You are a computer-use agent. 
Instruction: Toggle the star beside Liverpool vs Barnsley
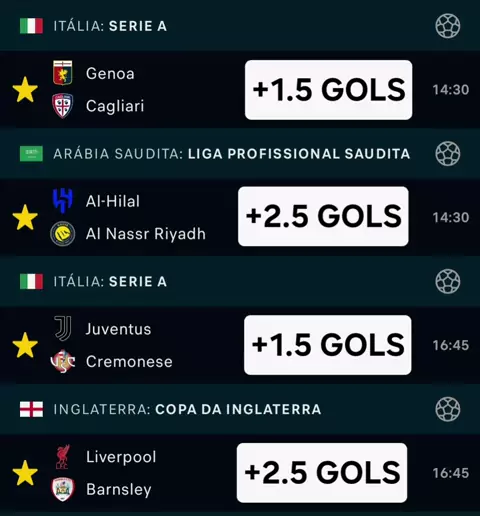[x=25, y=473]
